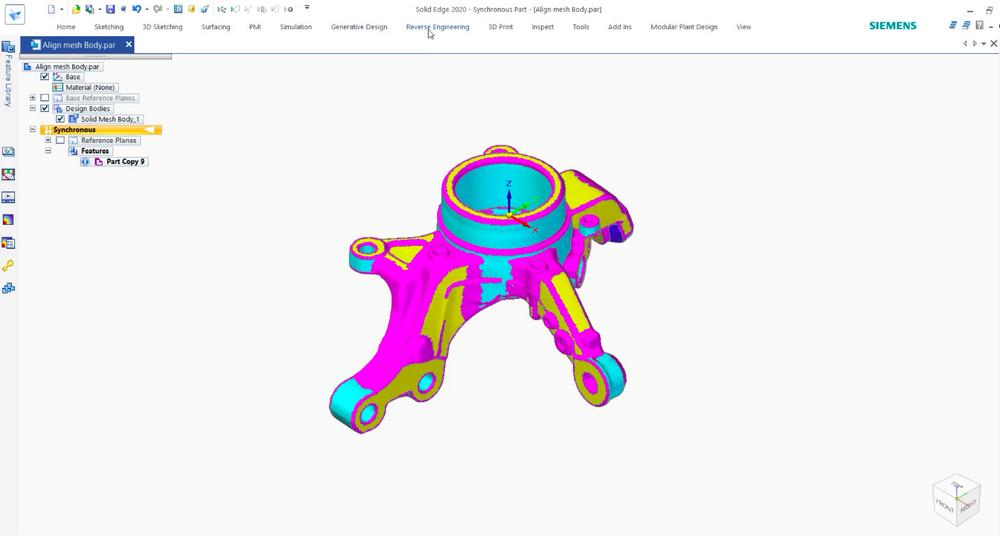
Task: Click the Synchronous header bar
Action: pyautogui.click(x=101, y=130)
